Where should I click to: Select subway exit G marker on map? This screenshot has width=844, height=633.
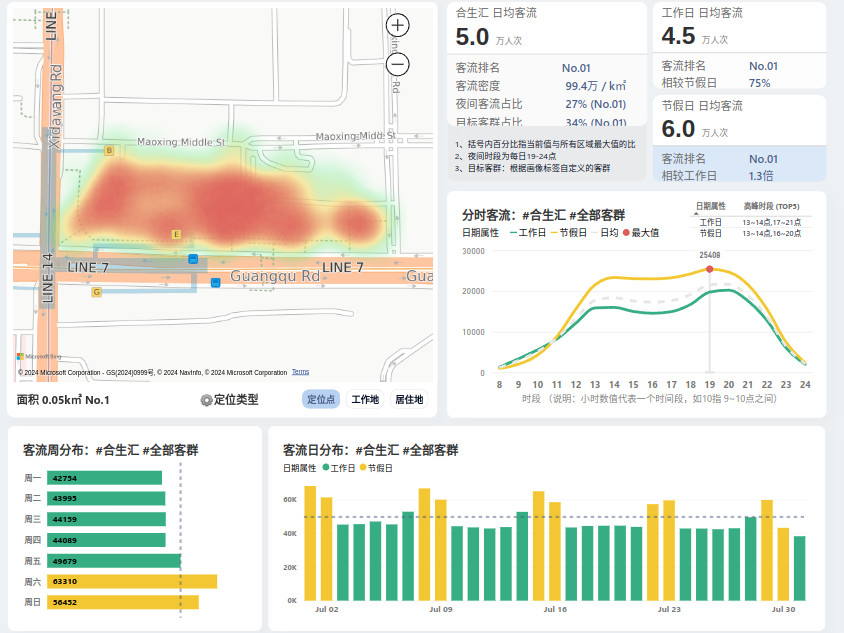pos(96,292)
